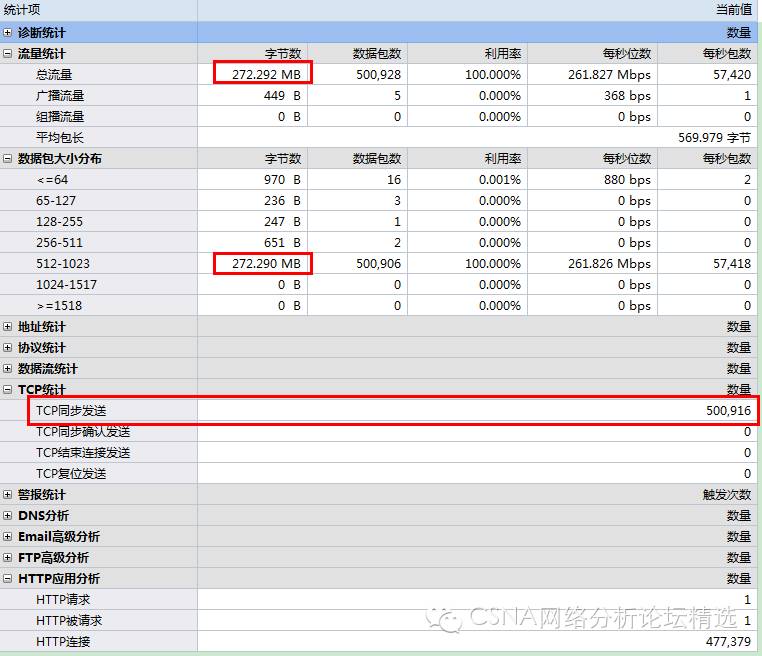
Task: Click the 368 bps broadcast value
Action: point(627,96)
